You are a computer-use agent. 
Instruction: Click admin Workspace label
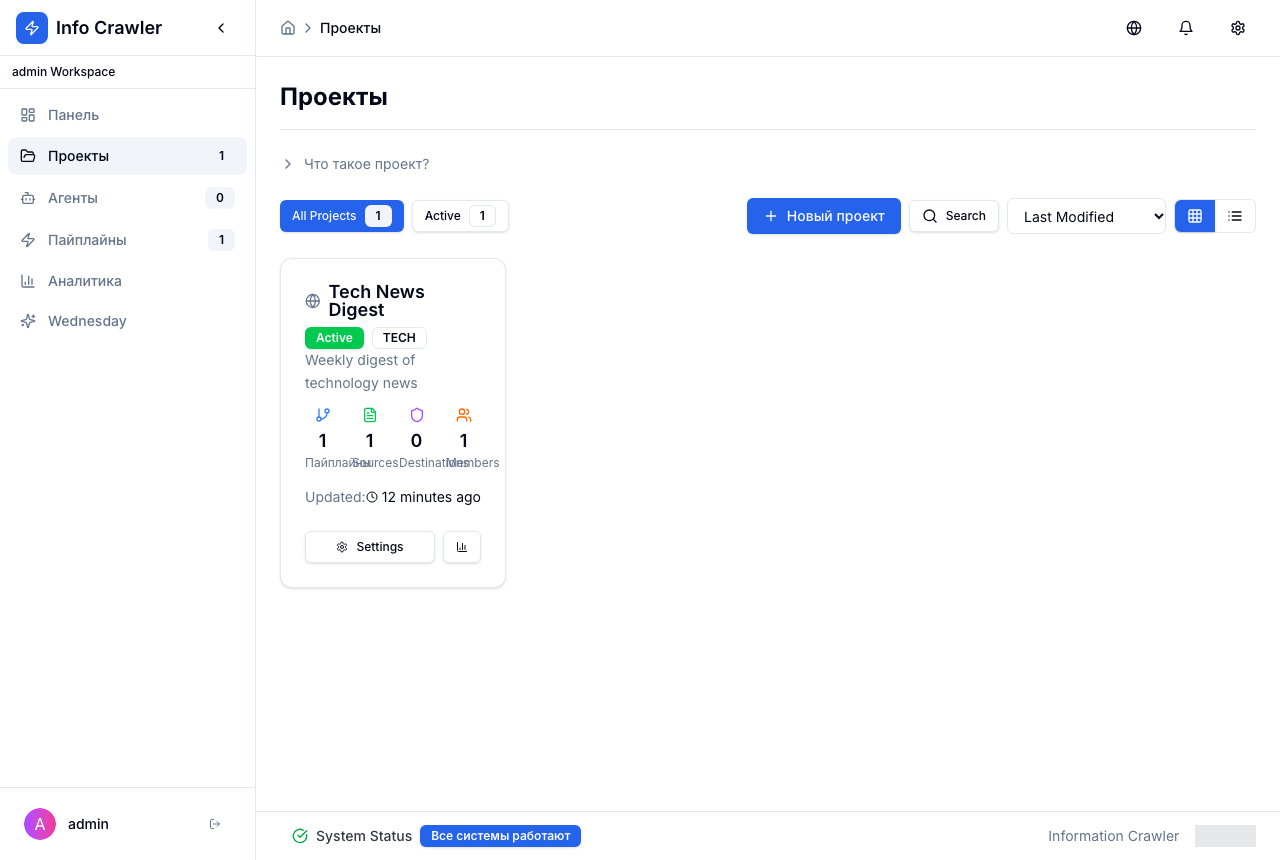coord(64,72)
